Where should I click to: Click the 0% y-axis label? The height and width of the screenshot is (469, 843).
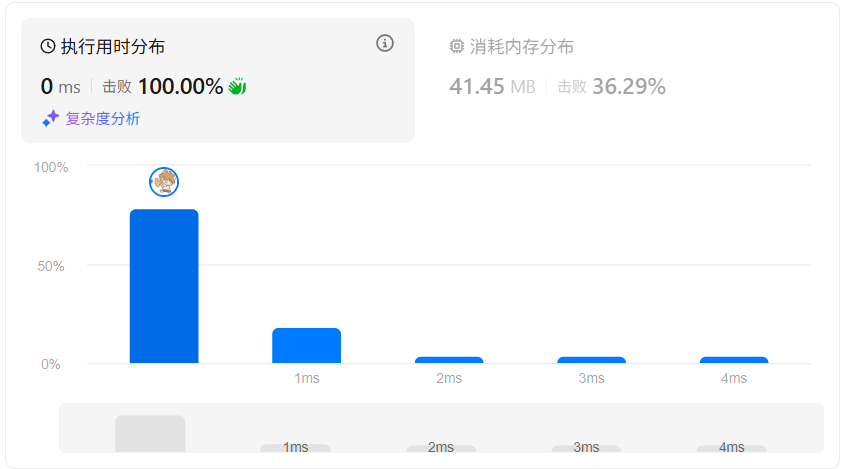point(51,364)
